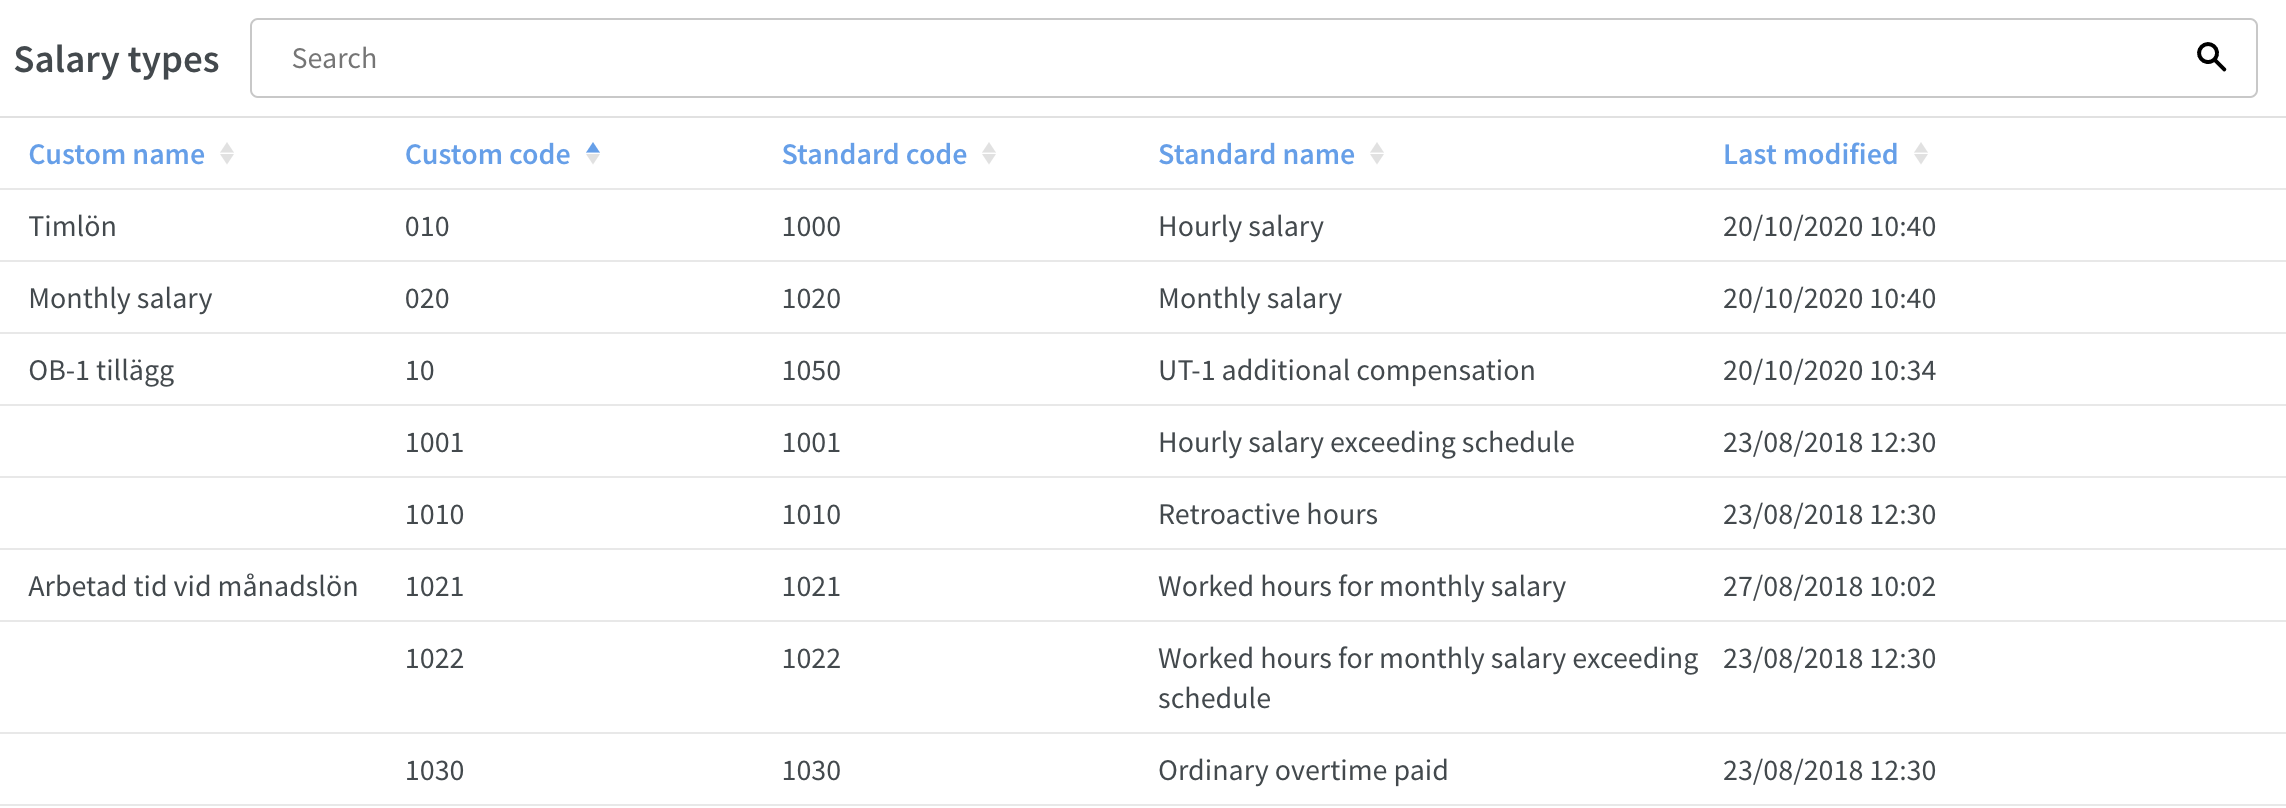Click the sort arrows beside Standard name
Image resolution: width=2286 pixels, height=808 pixels.
coord(1377,153)
